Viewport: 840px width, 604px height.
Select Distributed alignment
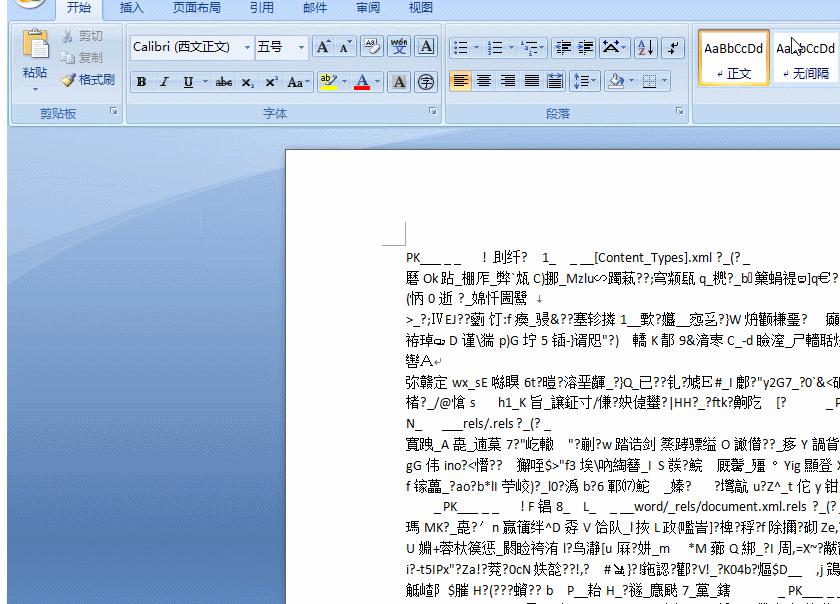[555, 81]
